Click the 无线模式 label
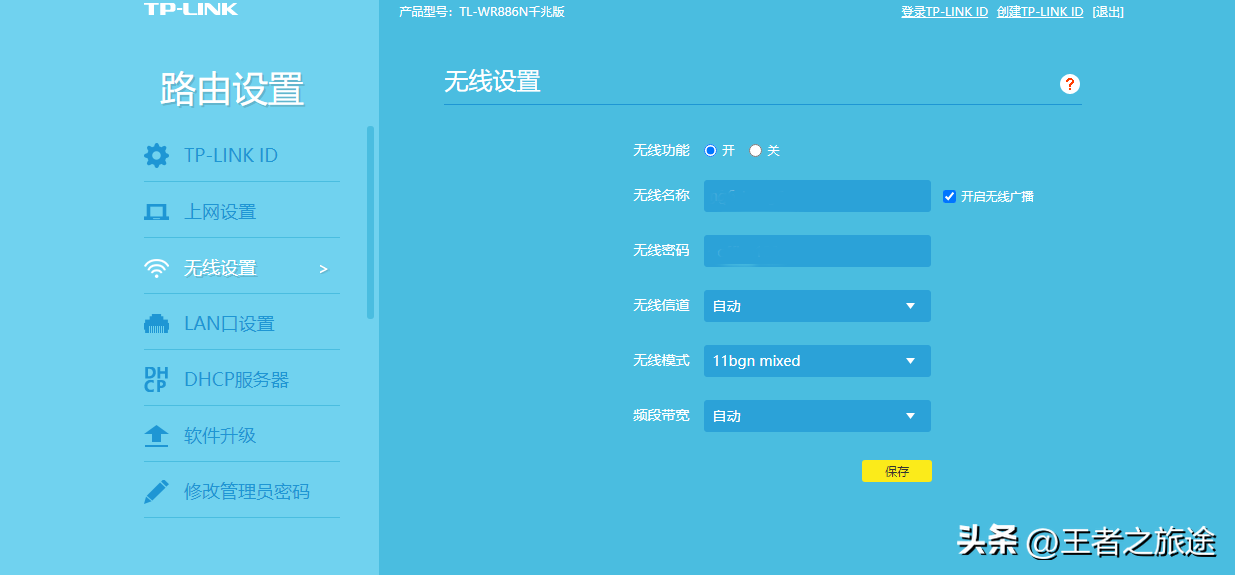Image resolution: width=1235 pixels, height=575 pixels. (661, 360)
